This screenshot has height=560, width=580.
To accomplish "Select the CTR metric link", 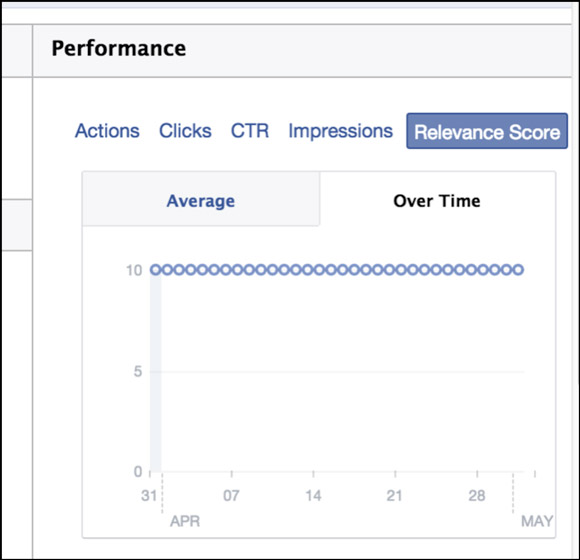I will pyautogui.click(x=250, y=131).
